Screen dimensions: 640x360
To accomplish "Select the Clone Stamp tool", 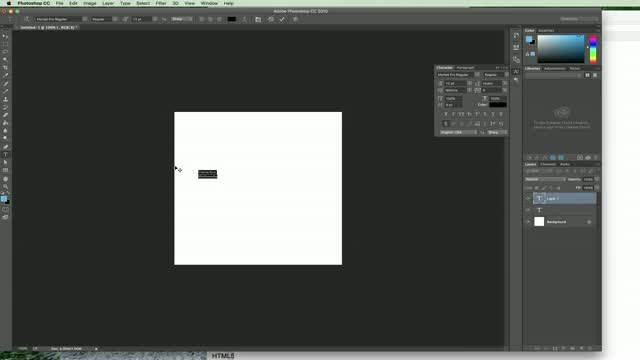I will [x=5, y=100].
